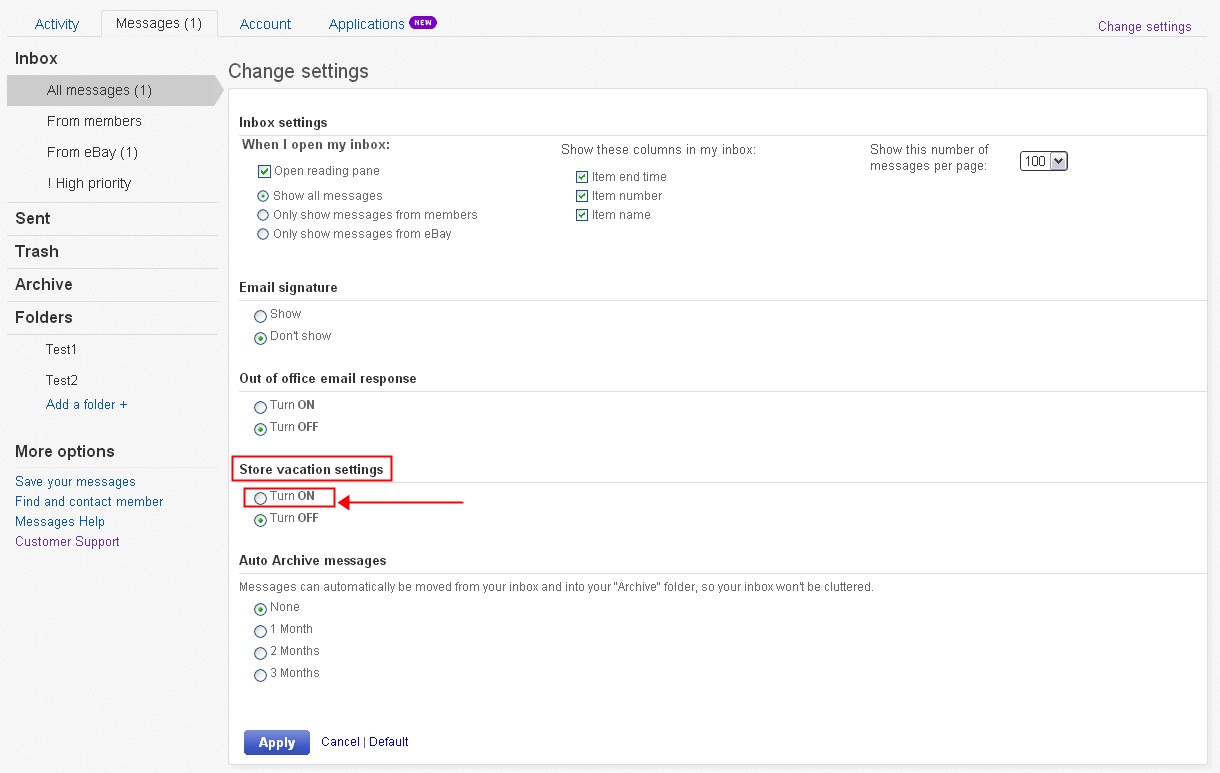Open the Test1 folder in sidebar
The image size is (1220, 773).
[61, 350]
